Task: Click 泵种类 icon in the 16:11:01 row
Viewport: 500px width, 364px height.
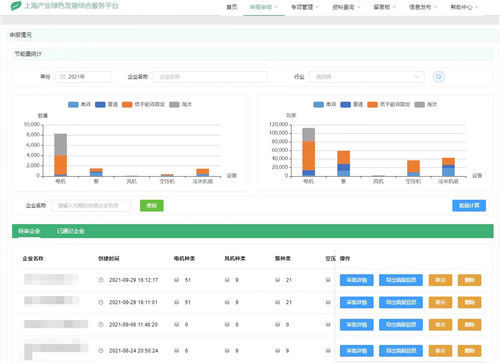Action: click(x=278, y=302)
